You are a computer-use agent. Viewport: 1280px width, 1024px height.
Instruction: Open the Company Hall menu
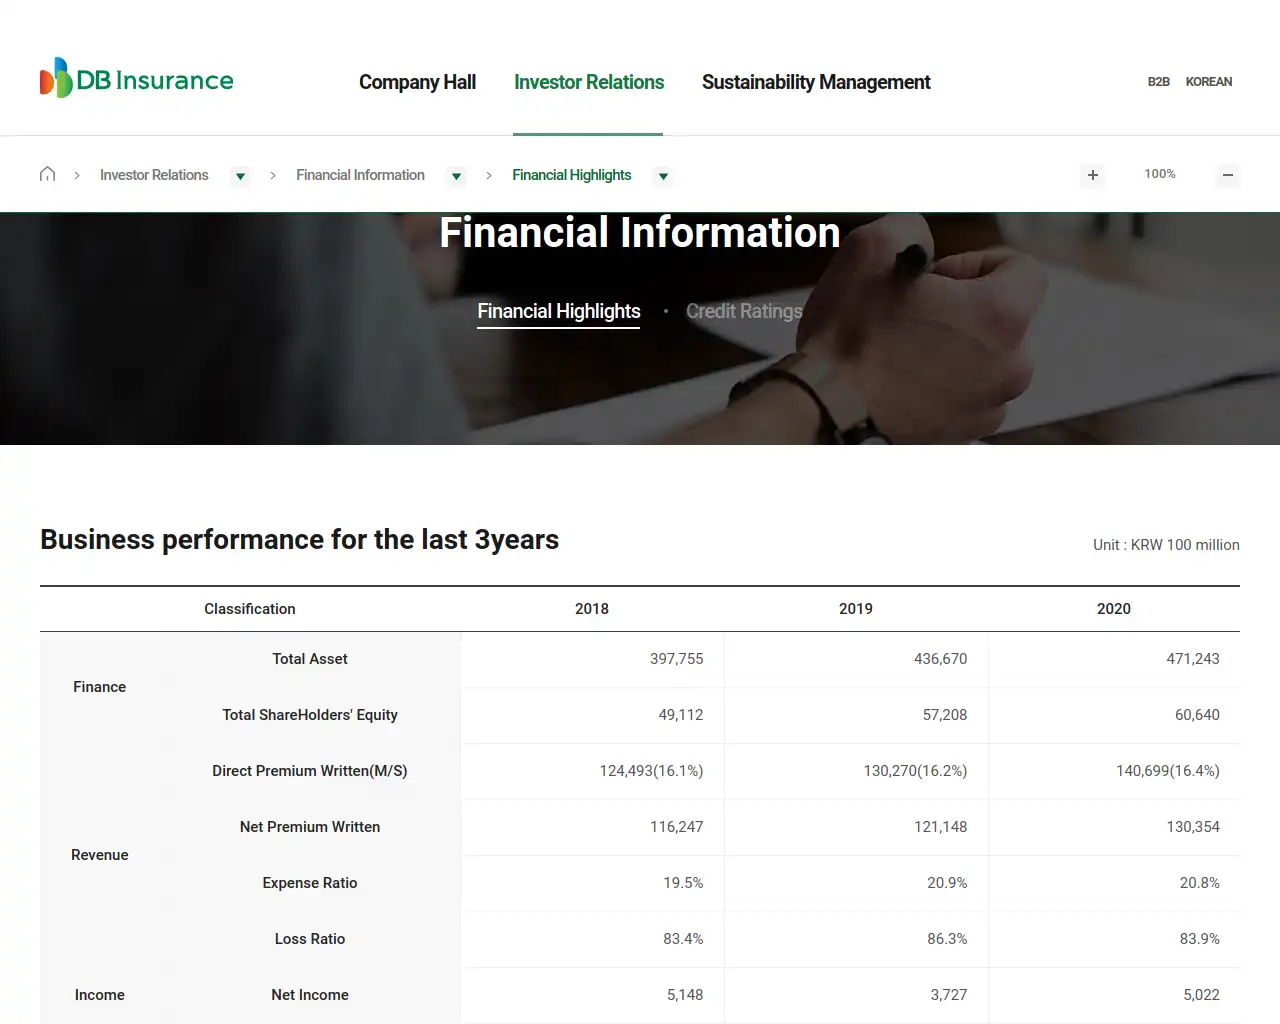click(417, 82)
